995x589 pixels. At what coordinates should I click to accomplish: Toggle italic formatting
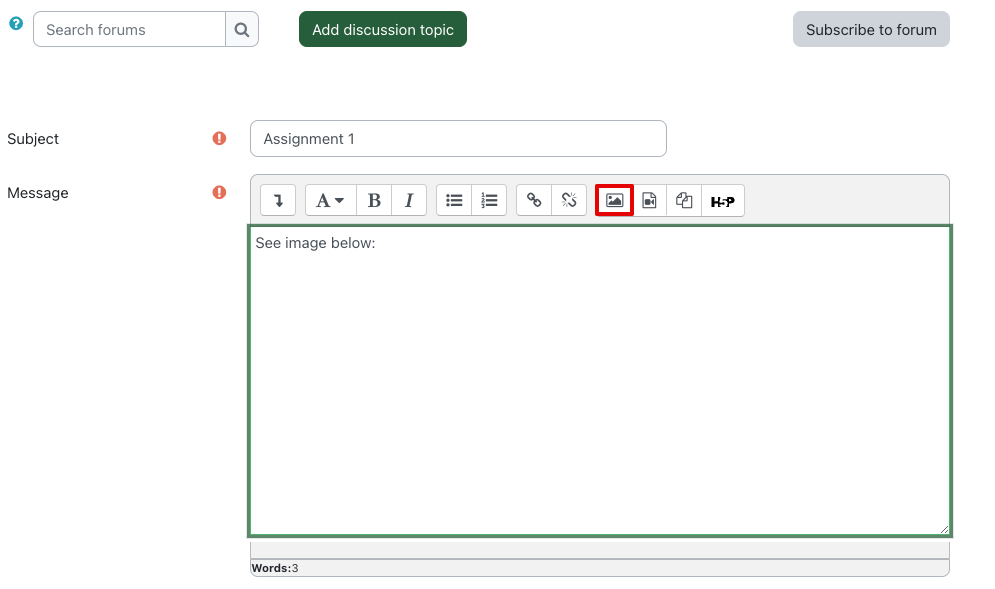click(x=409, y=200)
